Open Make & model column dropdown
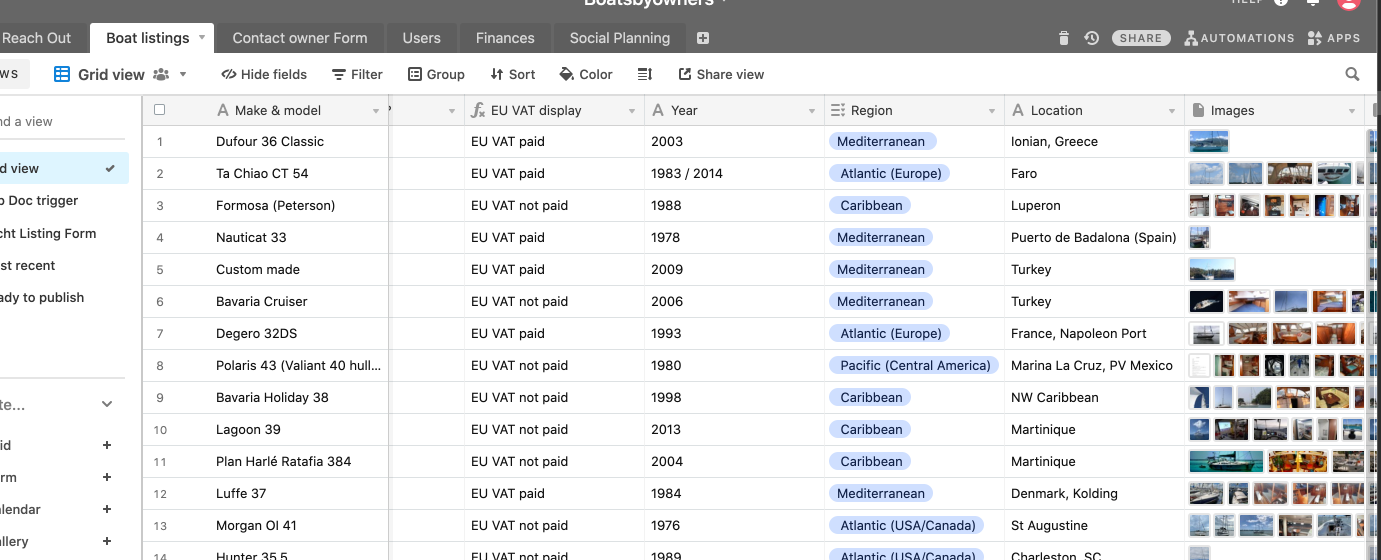The width and height of the screenshot is (1381, 560). [x=376, y=111]
